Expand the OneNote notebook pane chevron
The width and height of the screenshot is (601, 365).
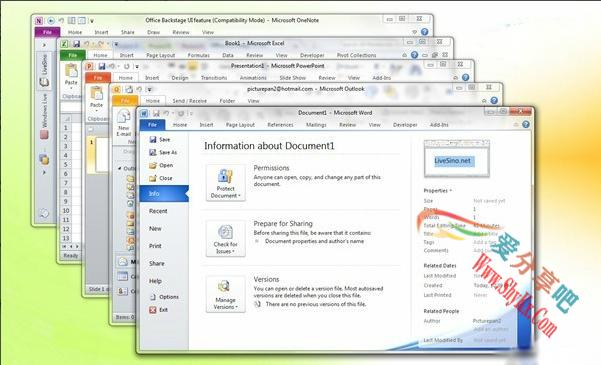(x=44, y=45)
